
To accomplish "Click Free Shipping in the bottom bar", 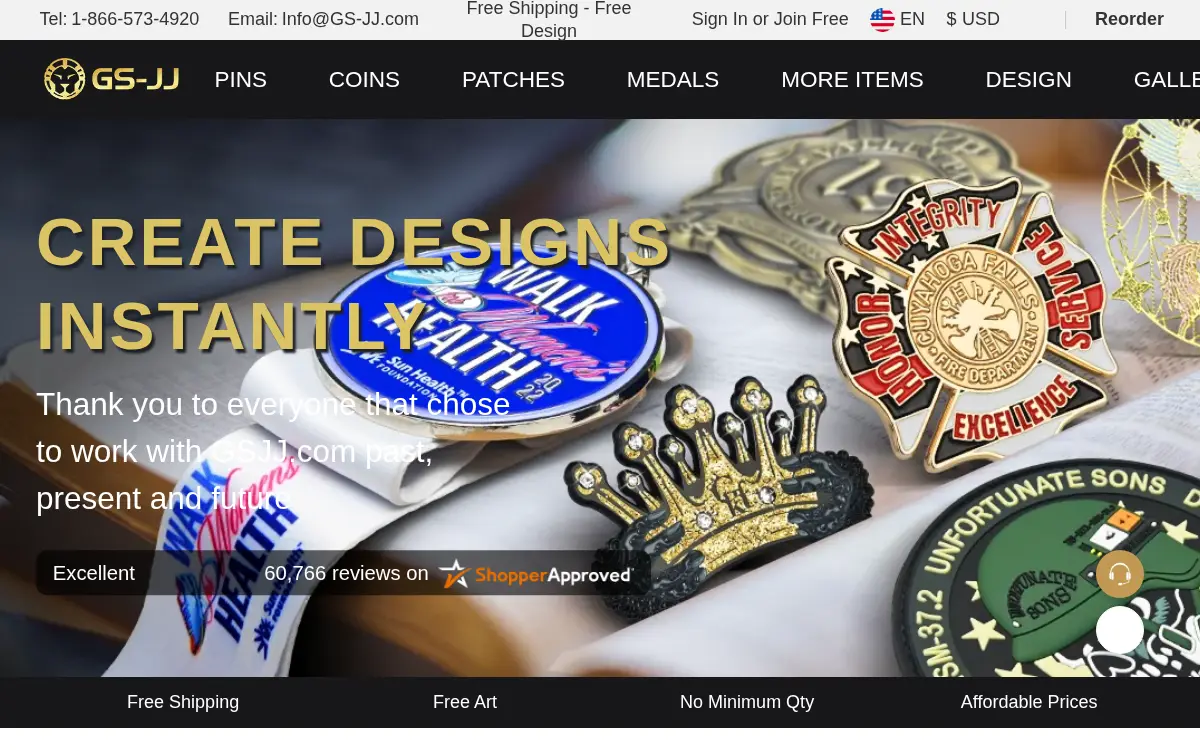I will coord(183,702).
